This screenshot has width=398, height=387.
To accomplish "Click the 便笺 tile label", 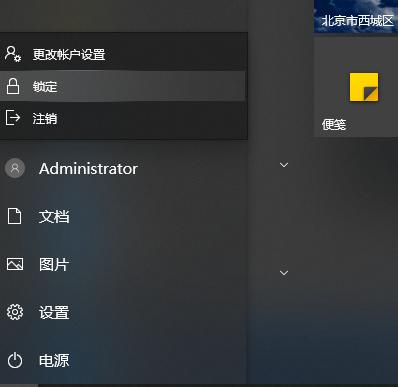I will (334, 125).
